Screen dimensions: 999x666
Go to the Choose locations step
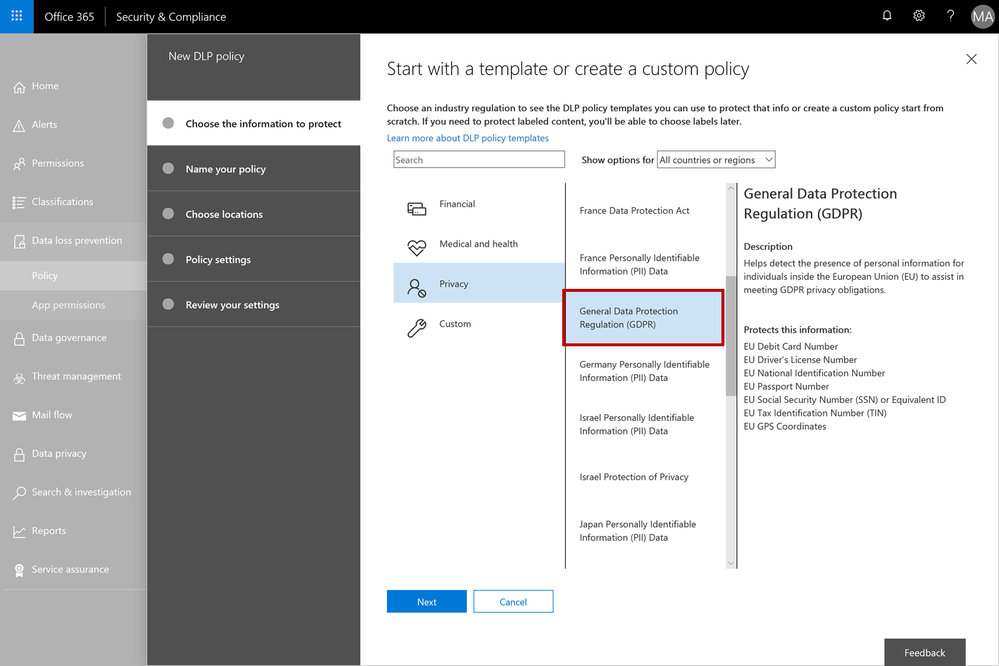pos(224,214)
